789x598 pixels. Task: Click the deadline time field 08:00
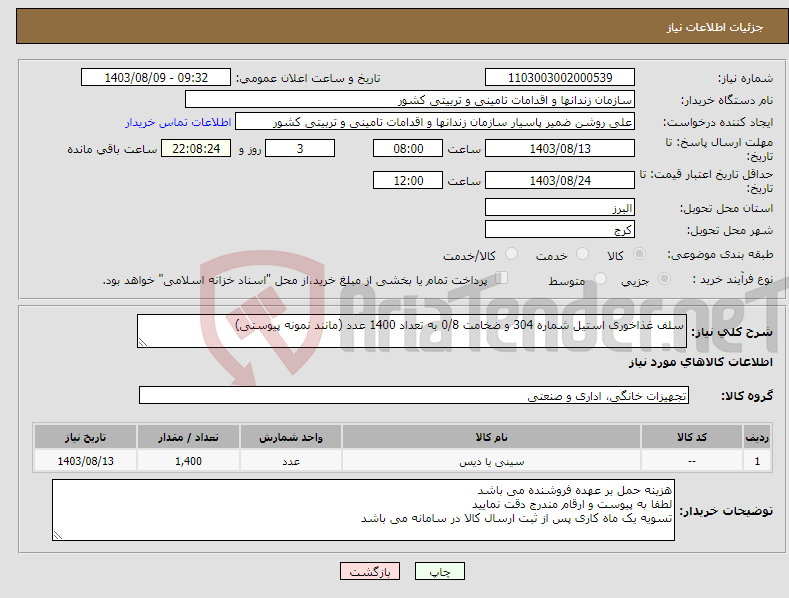pos(408,148)
